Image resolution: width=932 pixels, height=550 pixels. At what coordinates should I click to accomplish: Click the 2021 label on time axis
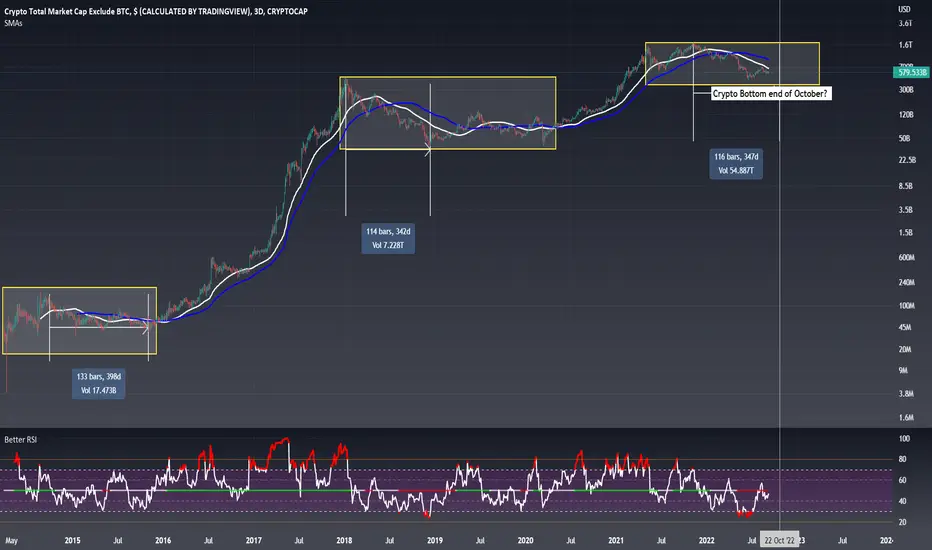pyautogui.click(x=616, y=540)
